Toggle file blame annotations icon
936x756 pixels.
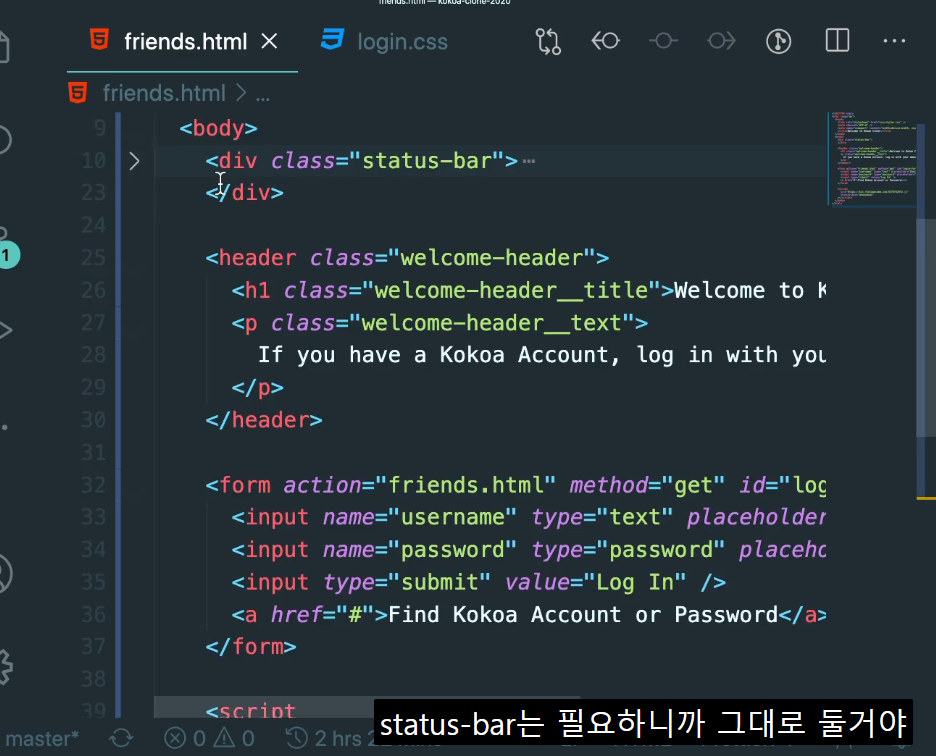click(778, 41)
